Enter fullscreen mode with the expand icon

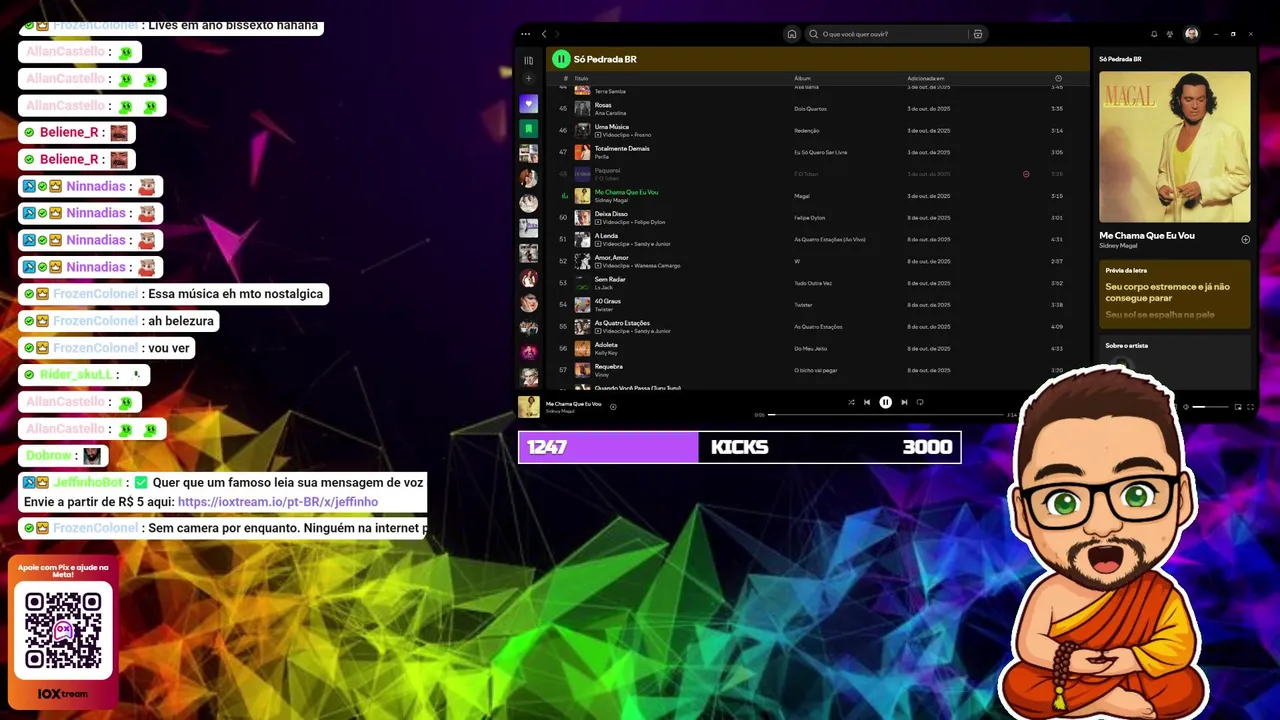pos(1250,407)
